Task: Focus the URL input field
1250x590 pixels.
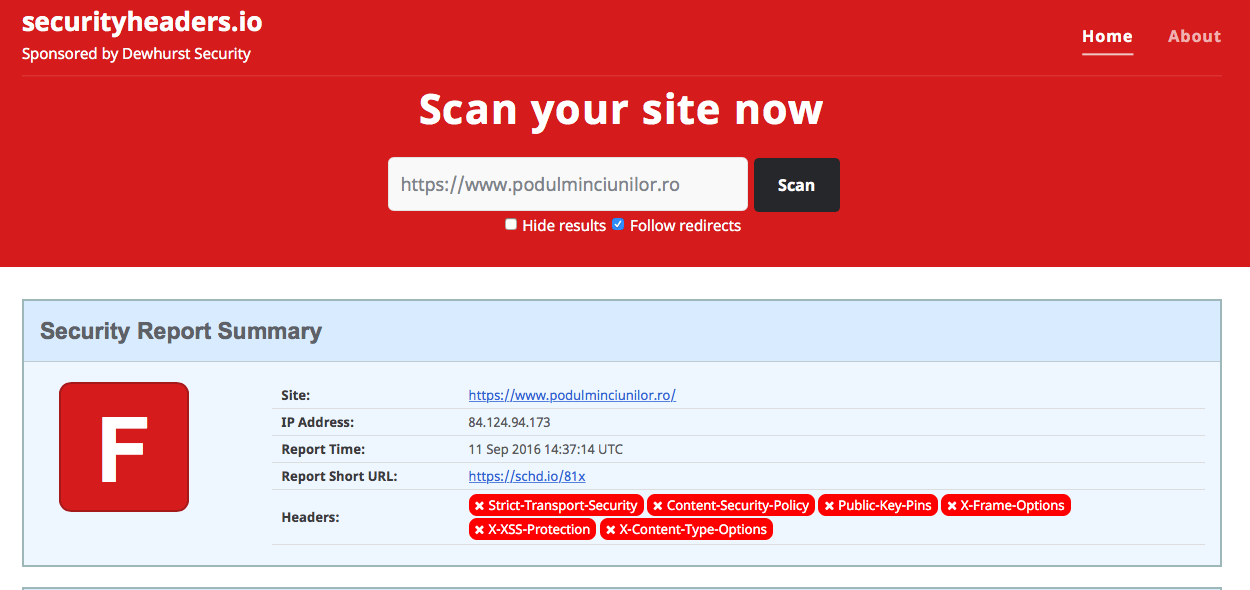Action: [567, 185]
